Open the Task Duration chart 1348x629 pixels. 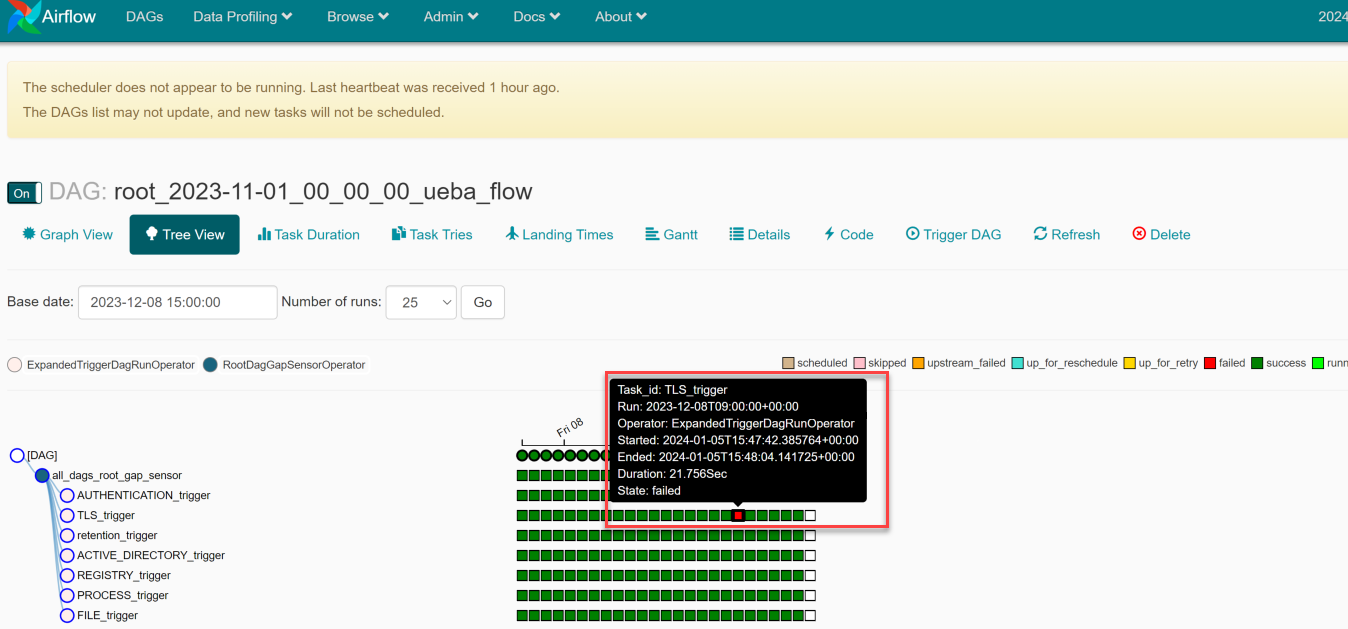(x=308, y=235)
